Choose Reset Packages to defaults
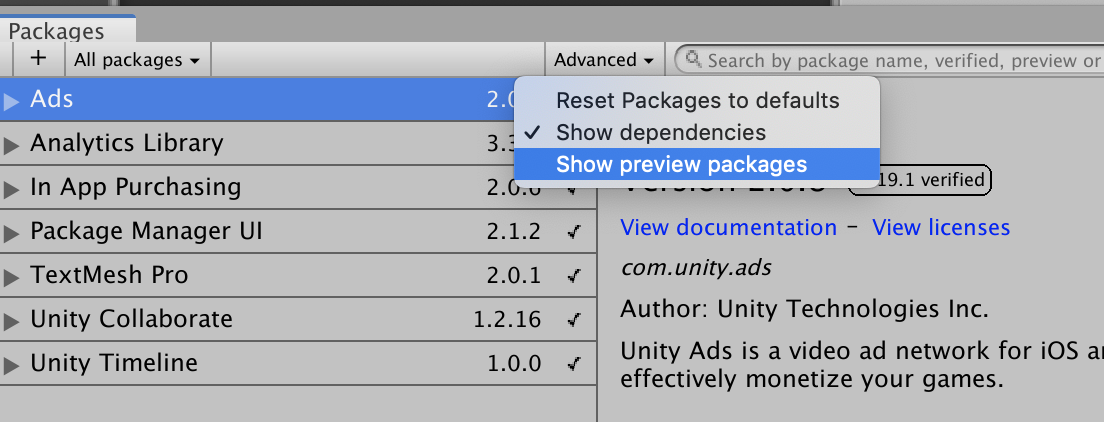The height and width of the screenshot is (422, 1104). pyautogui.click(x=697, y=100)
